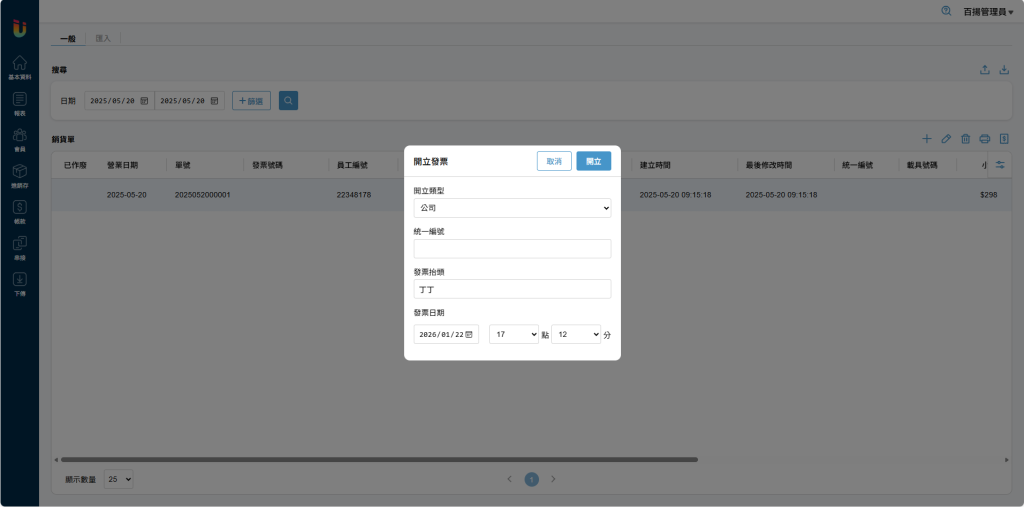Click the home icon for 基本資料
The image size is (1024, 507).
pyautogui.click(x=19, y=64)
